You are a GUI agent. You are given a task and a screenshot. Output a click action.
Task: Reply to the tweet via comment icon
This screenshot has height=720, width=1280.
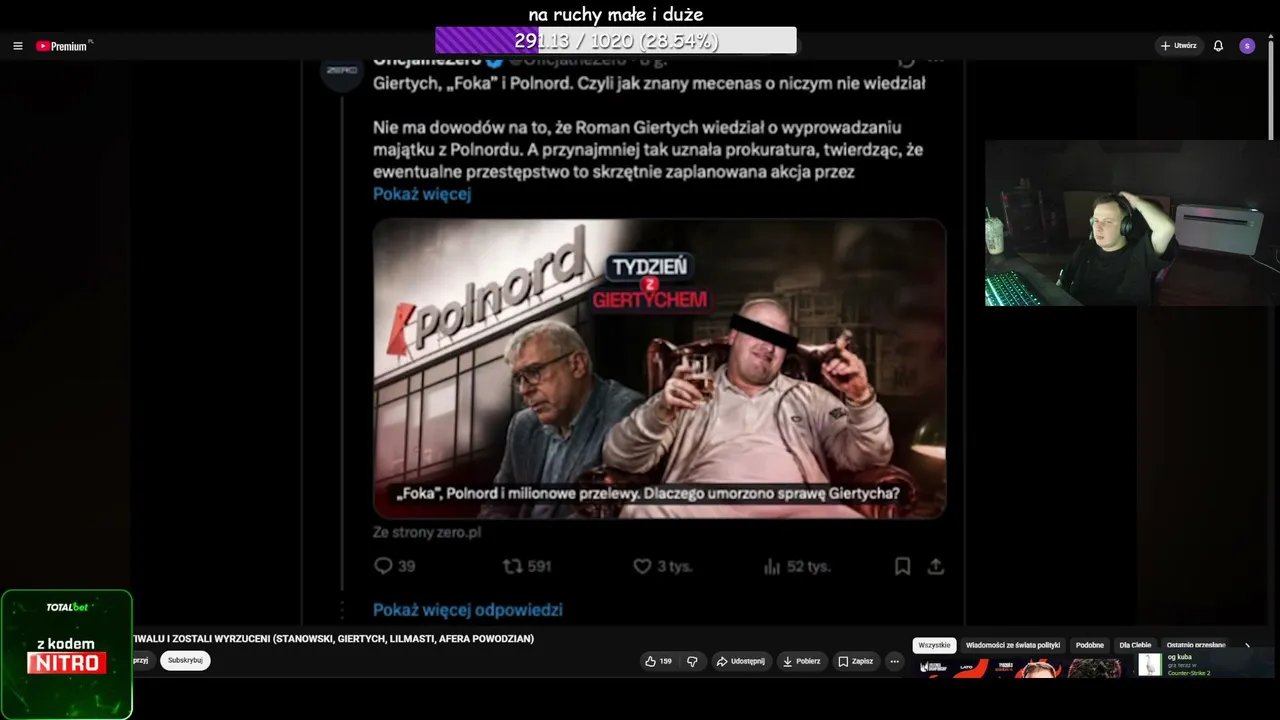[394, 566]
